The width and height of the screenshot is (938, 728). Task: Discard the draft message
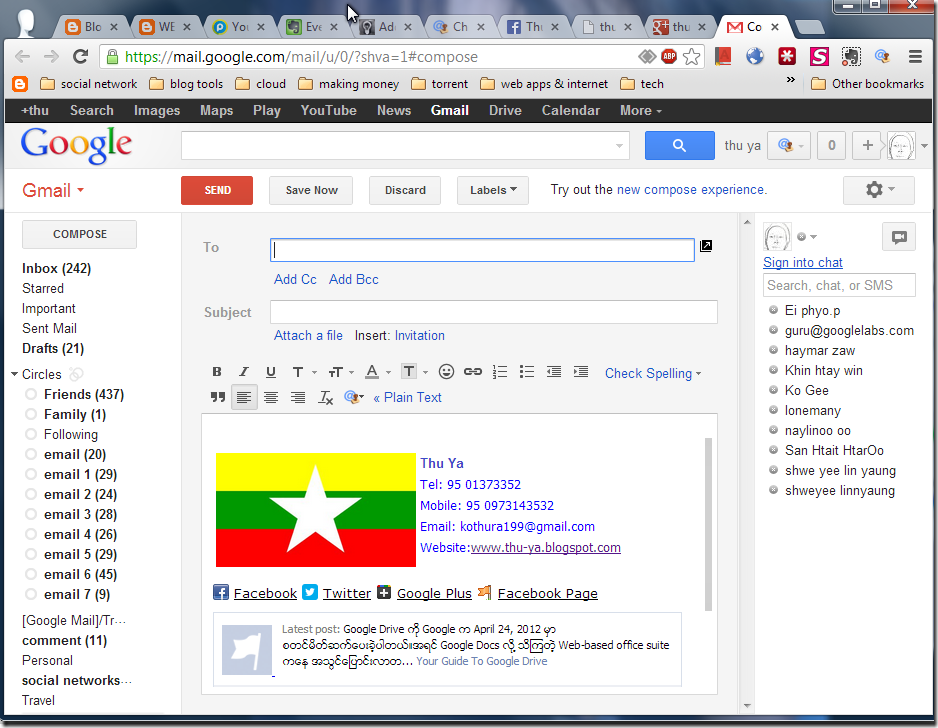[405, 190]
